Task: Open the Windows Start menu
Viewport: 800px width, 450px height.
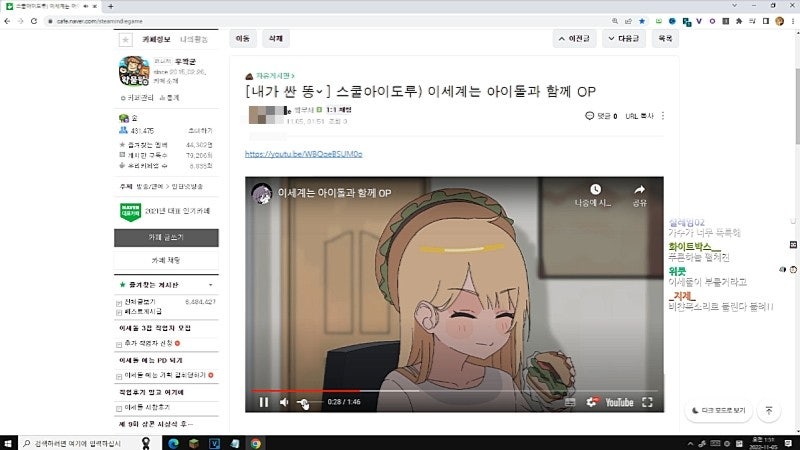Action: (8, 443)
